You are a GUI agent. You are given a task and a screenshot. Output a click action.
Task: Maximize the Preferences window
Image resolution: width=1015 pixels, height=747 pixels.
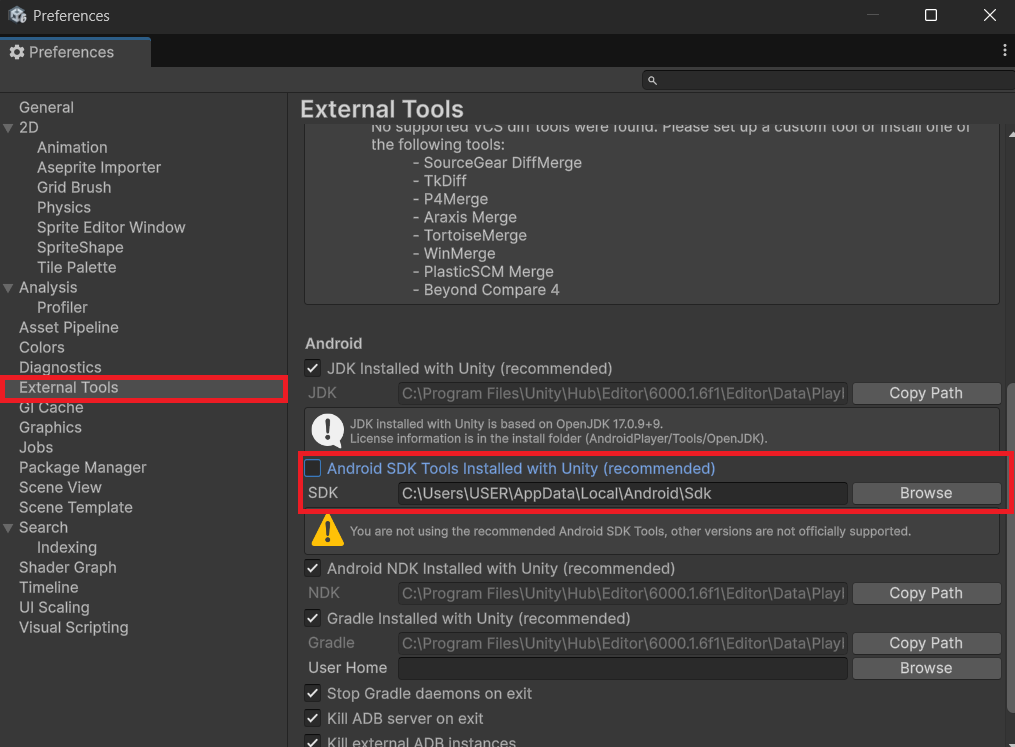[931, 15]
